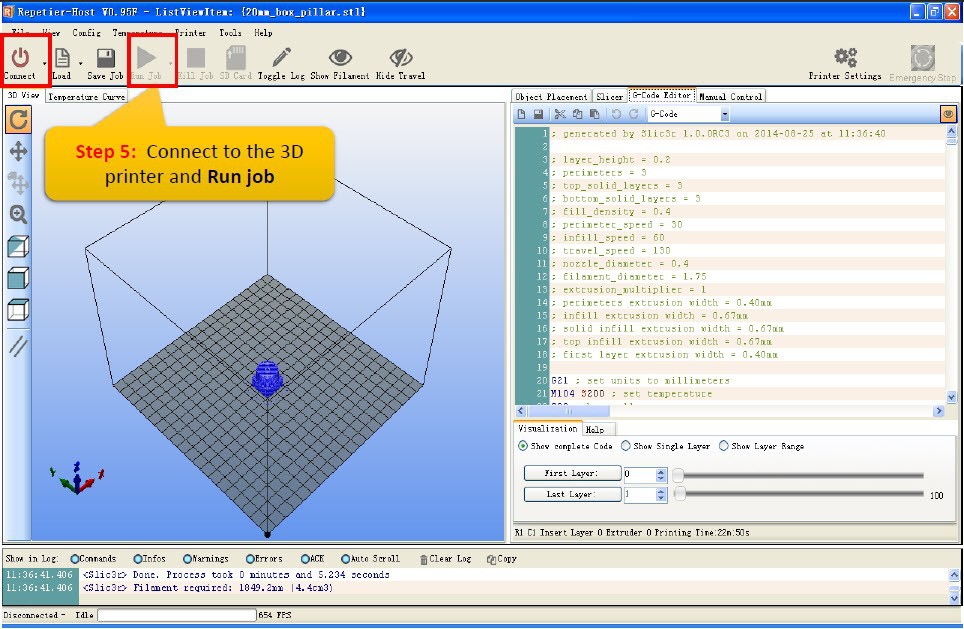Click the Hide Travel icon
The width and height of the screenshot is (964, 629).
400,58
